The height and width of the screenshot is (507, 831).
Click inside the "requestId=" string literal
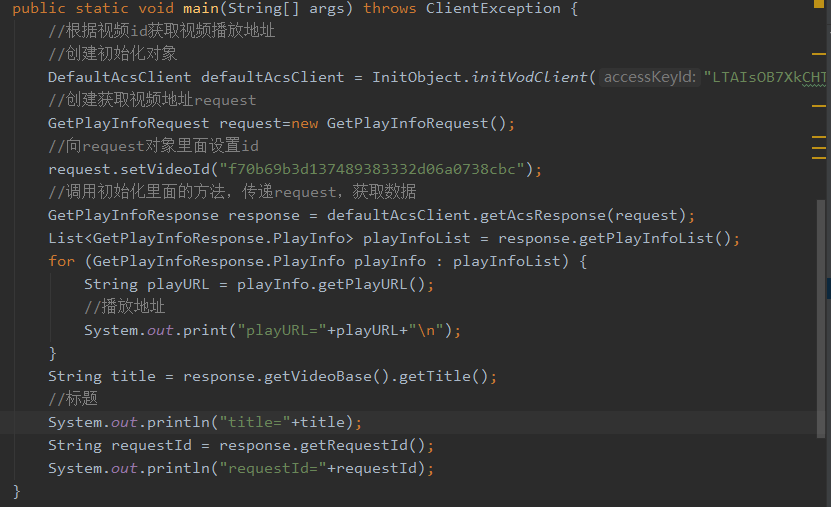point(272,468)
